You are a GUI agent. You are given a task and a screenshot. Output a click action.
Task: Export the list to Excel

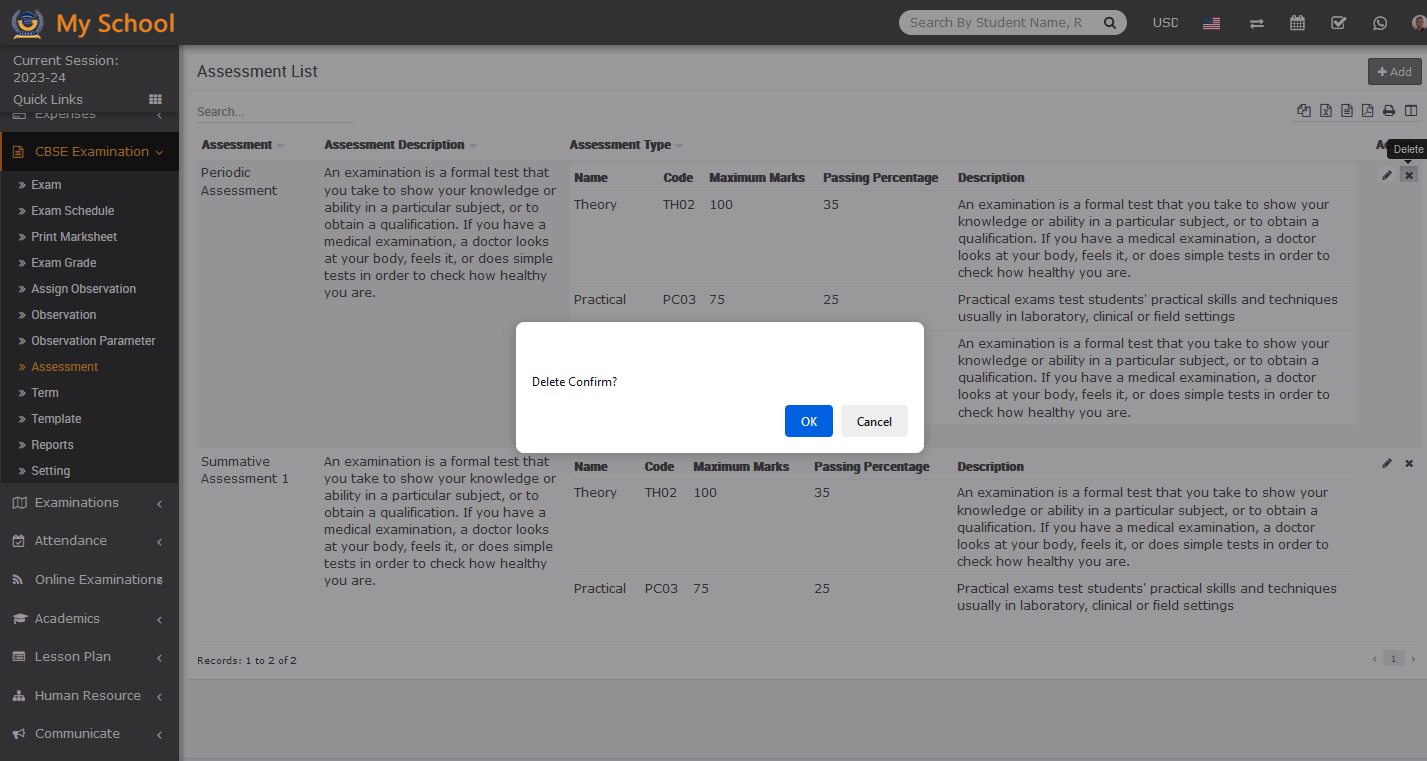click(x=1325, y=111)
